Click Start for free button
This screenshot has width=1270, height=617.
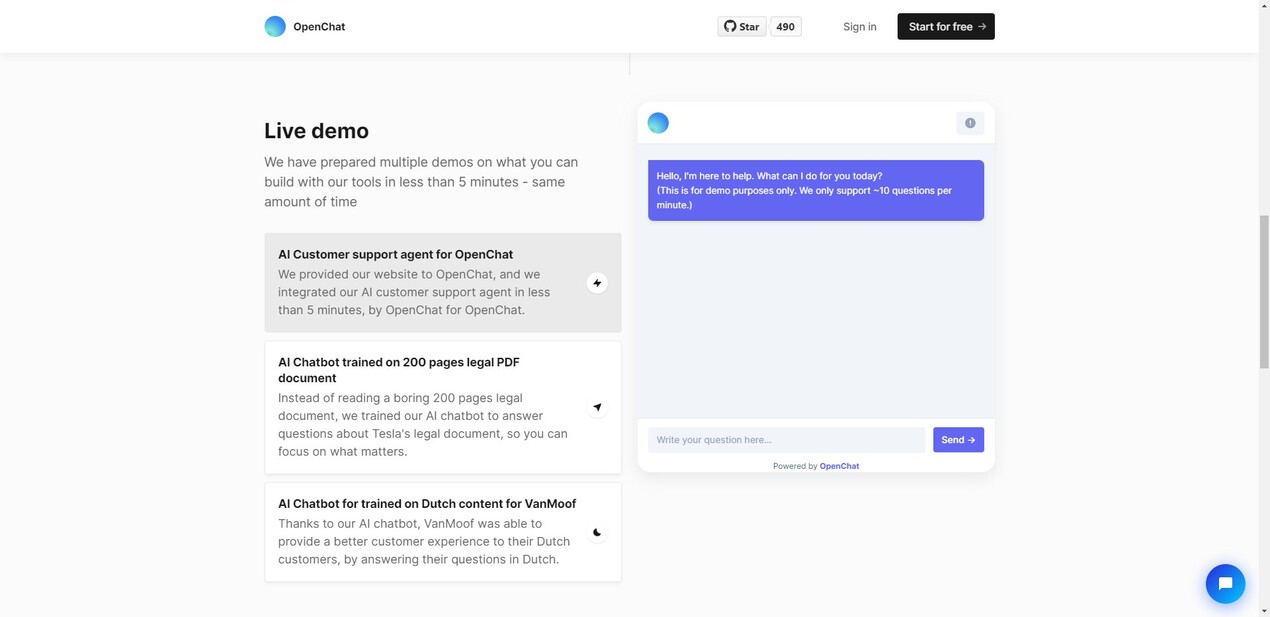pos(946,27)
